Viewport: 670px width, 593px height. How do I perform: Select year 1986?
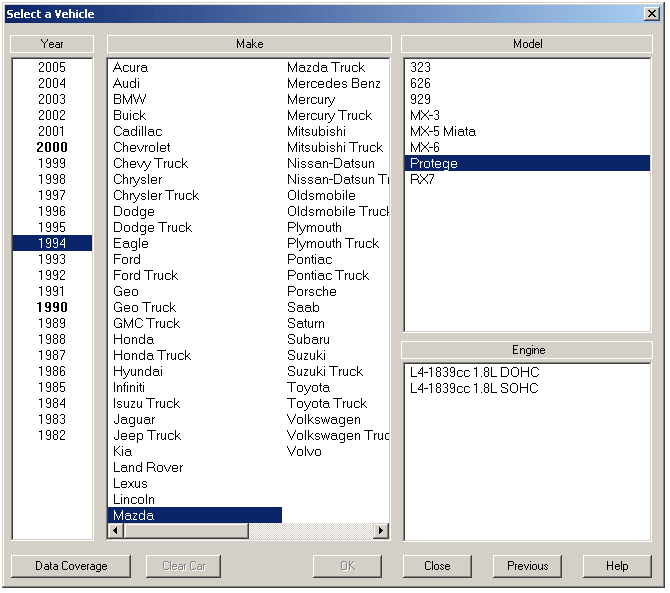point(52,371)
